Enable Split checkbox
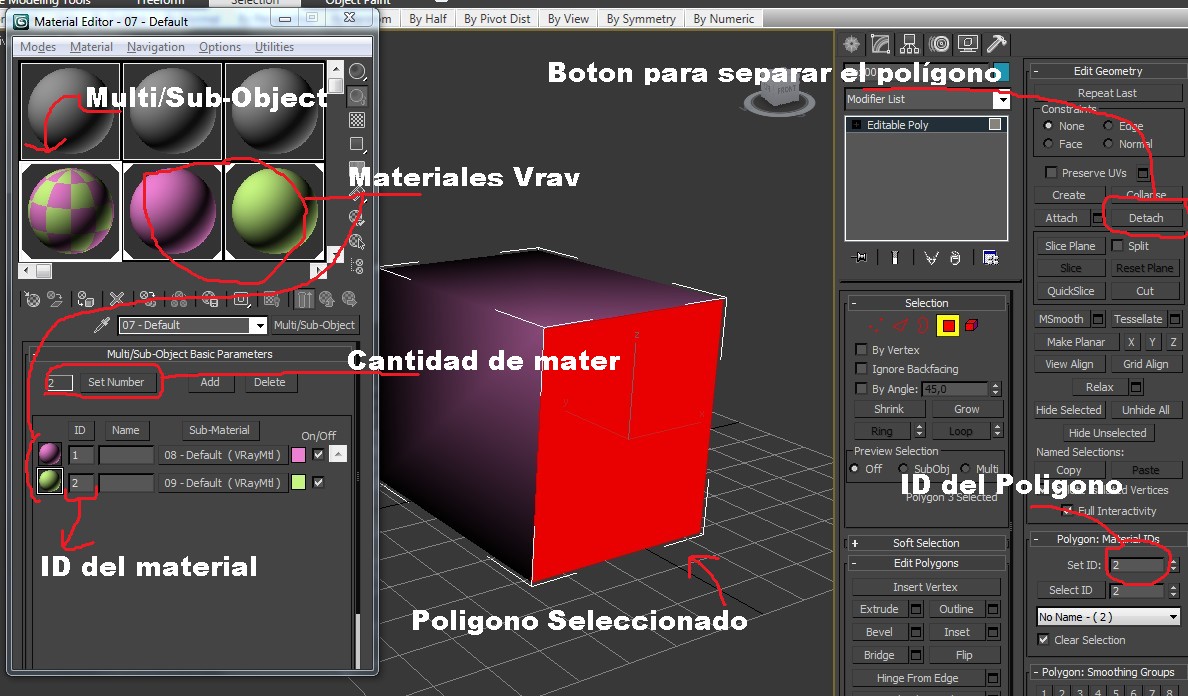1188x696 pixels. [x=1118, y=245]
